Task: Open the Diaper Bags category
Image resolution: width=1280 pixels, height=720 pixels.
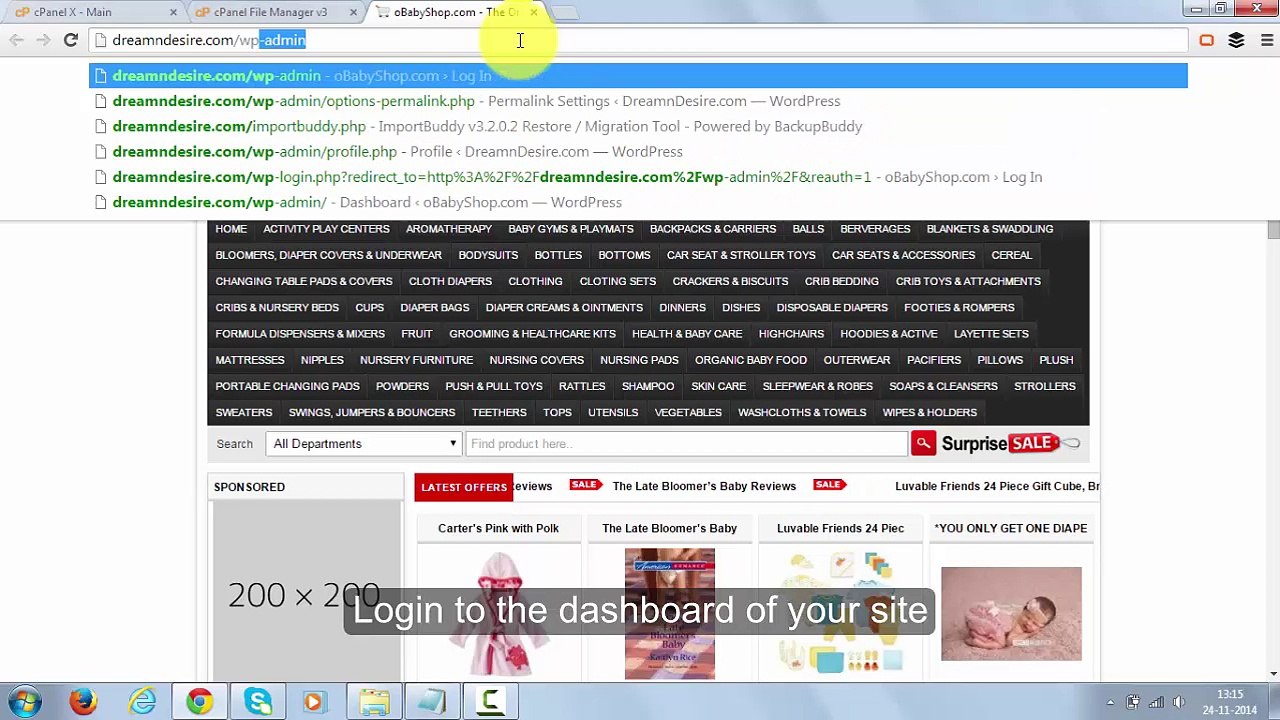Action: pos(434,307)
